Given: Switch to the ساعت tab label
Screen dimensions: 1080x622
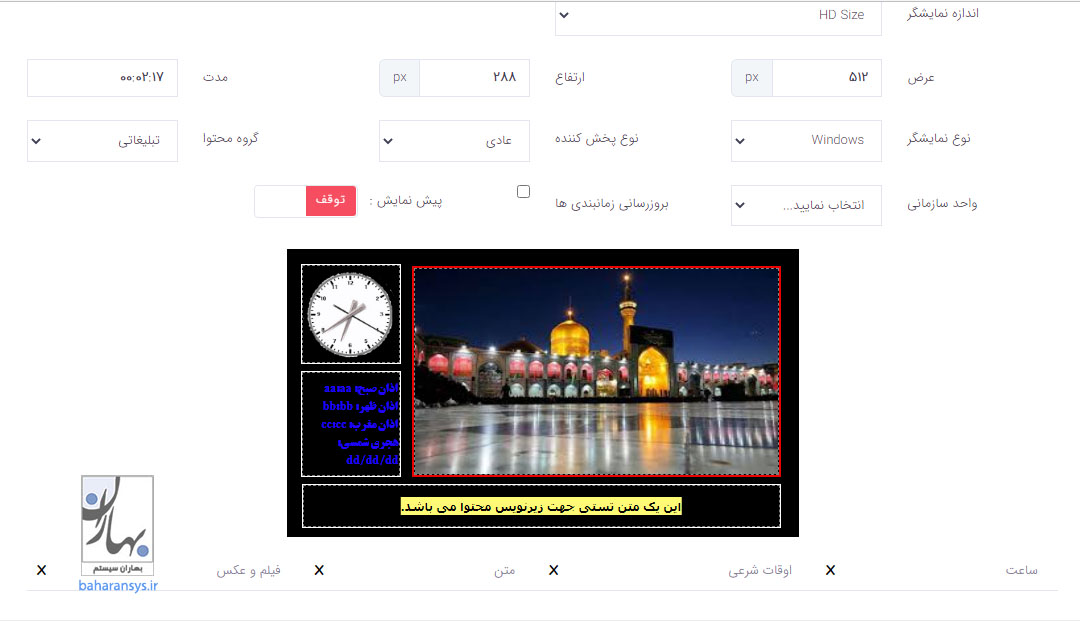Looking at the screenshot, I should coord(1021,570).
